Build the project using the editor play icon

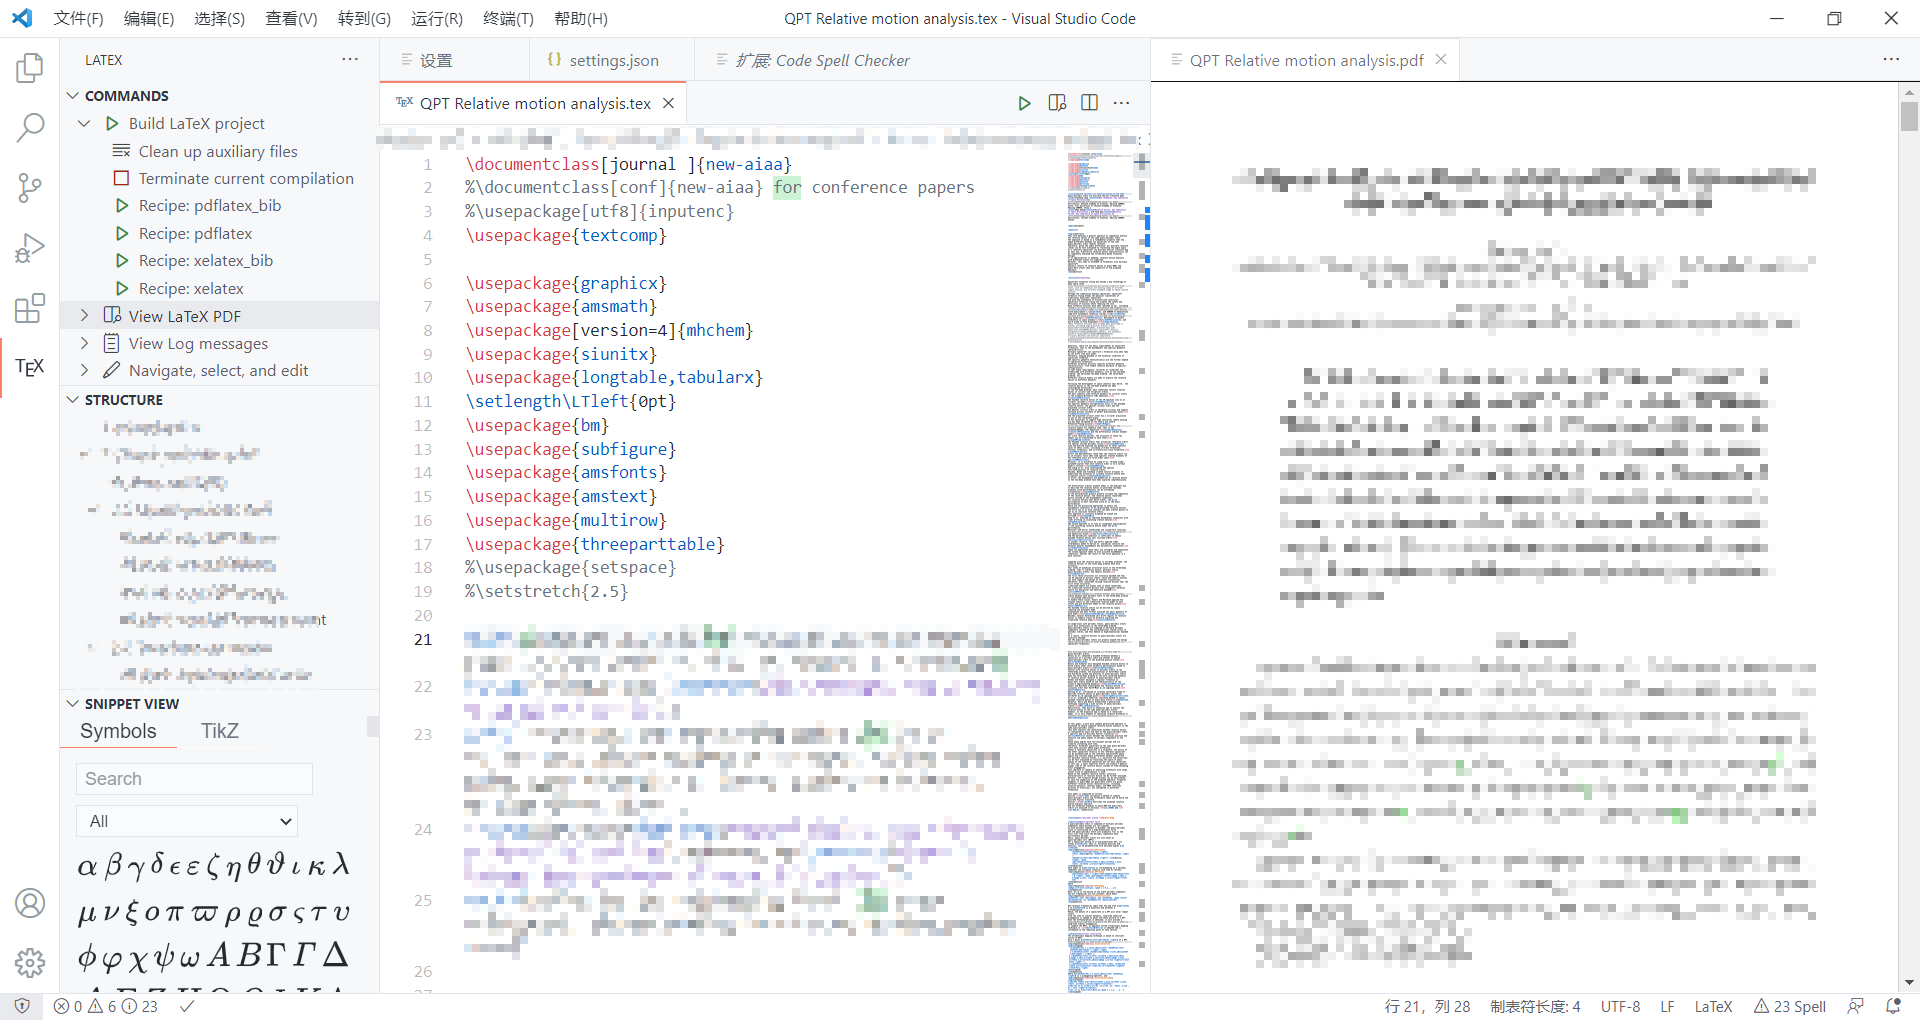pos(1024,103)
